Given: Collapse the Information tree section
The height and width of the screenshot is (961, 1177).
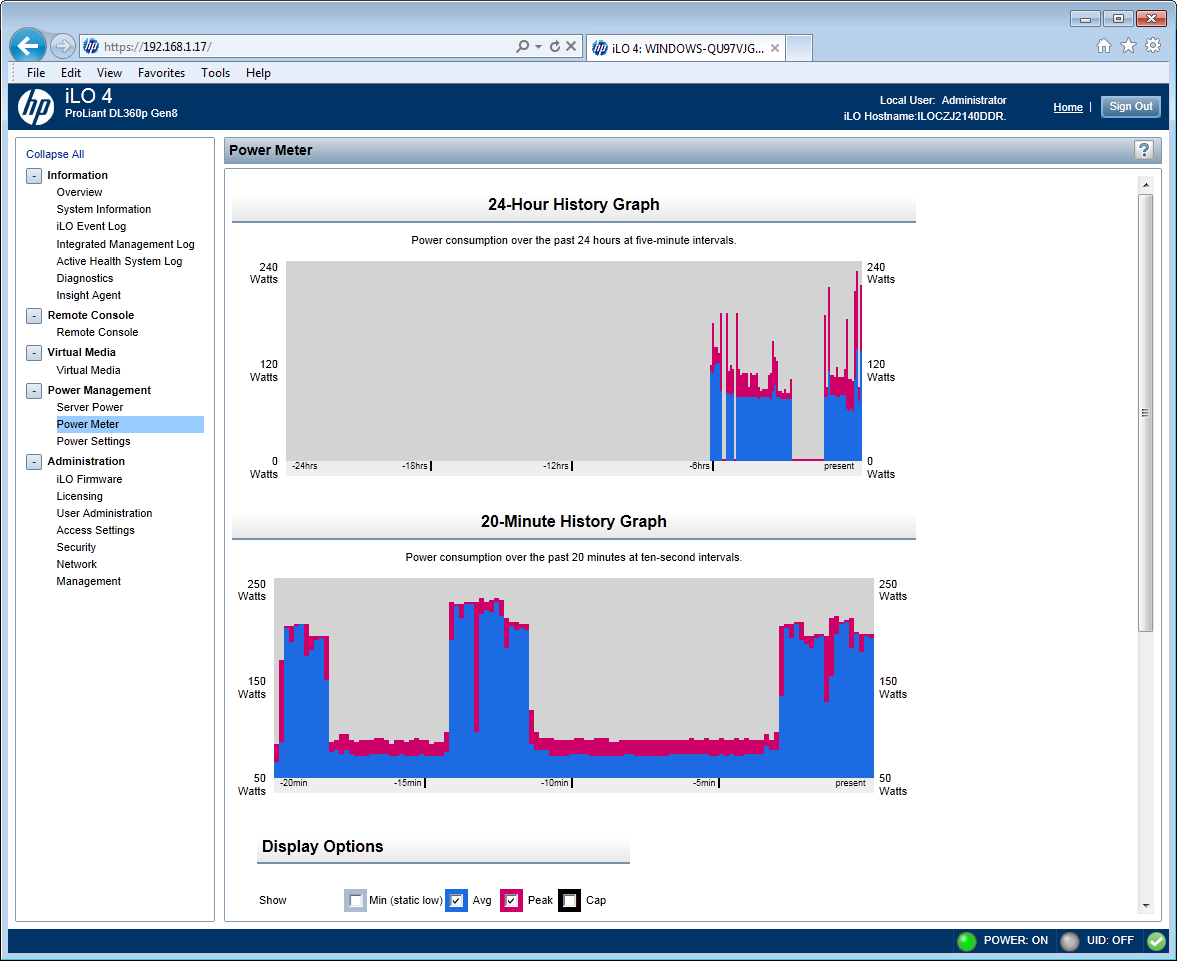Looking at the screenshot, I should (34, 176).
